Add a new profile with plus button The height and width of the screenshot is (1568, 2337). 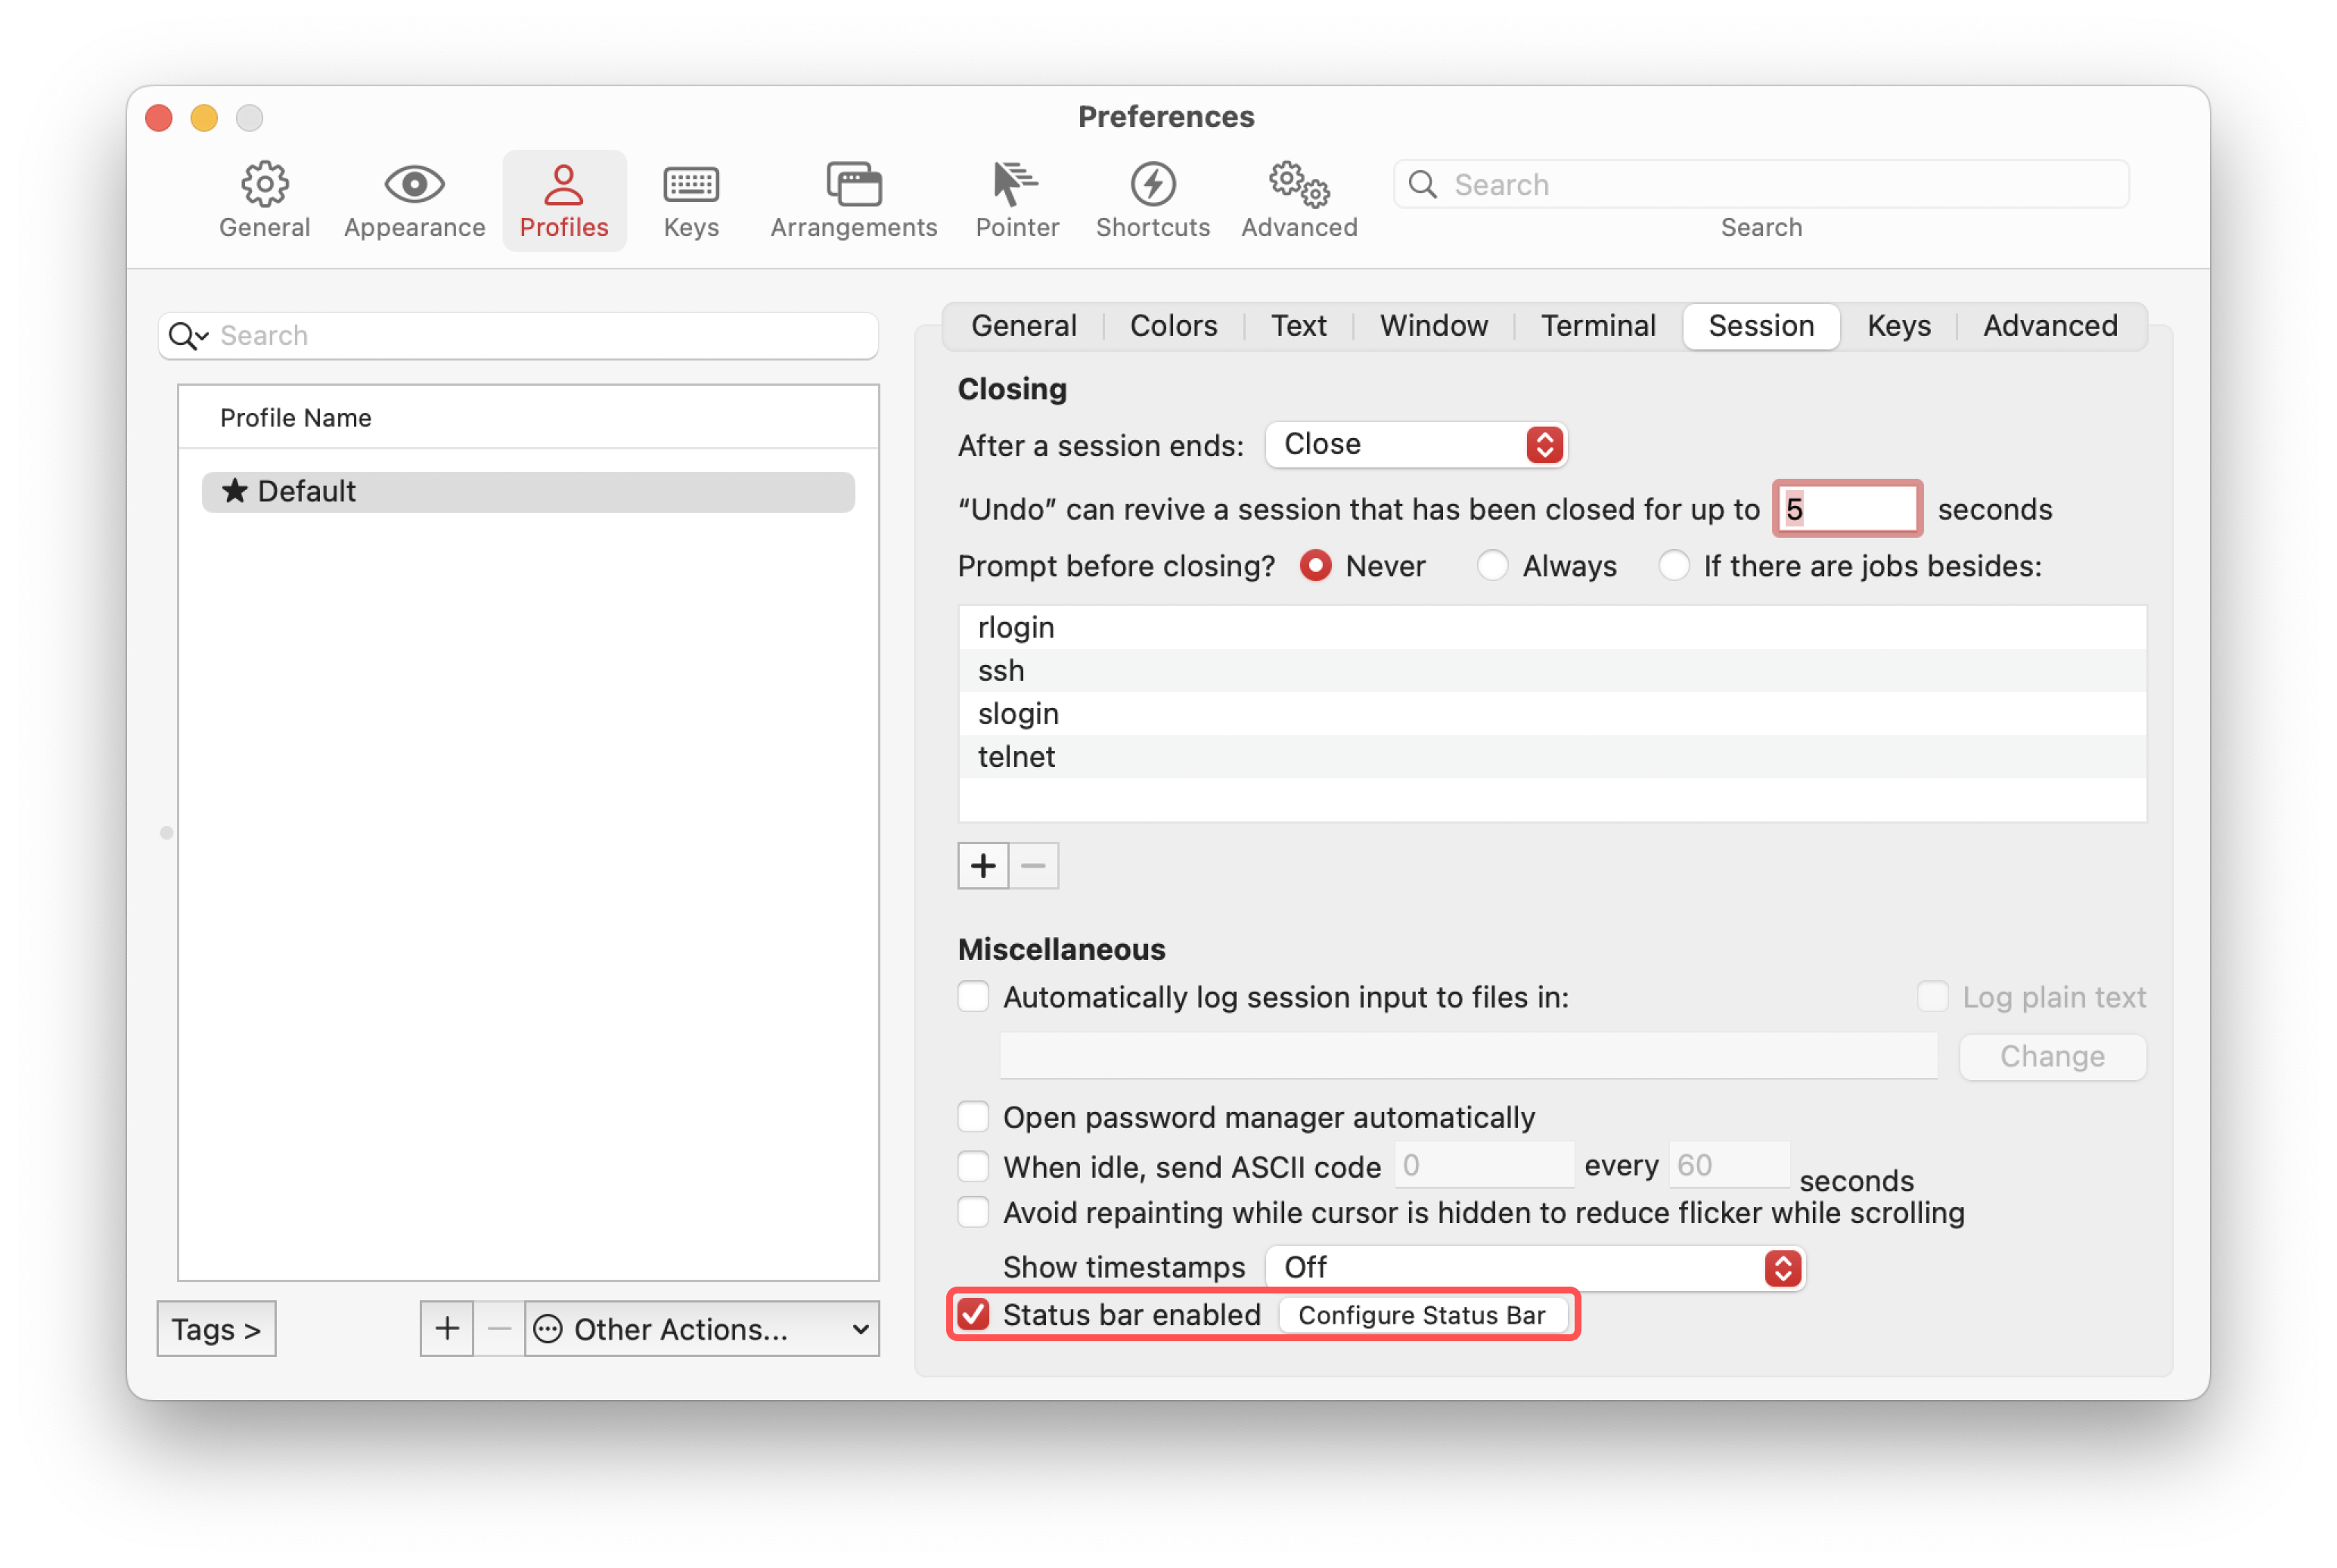tap(447, 1329)
